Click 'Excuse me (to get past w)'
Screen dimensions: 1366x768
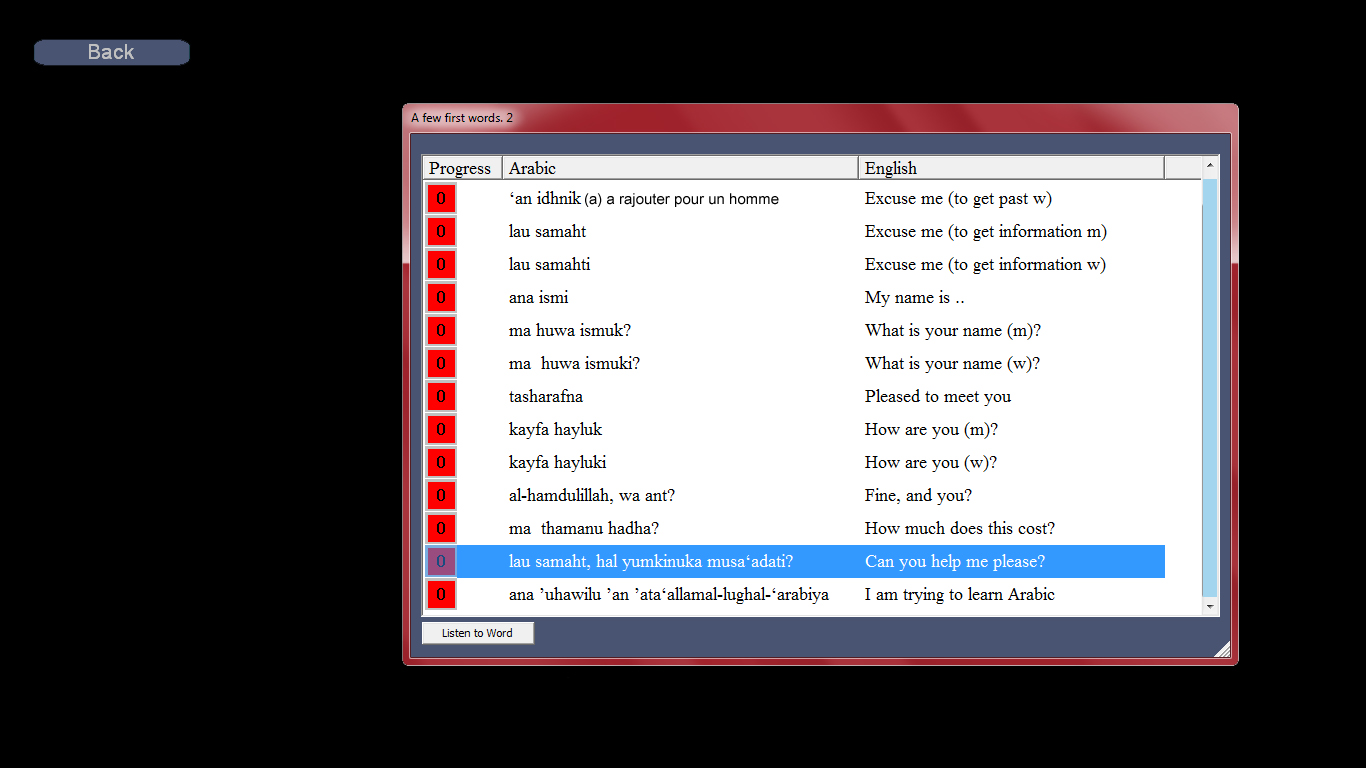[x=958, y=199]
